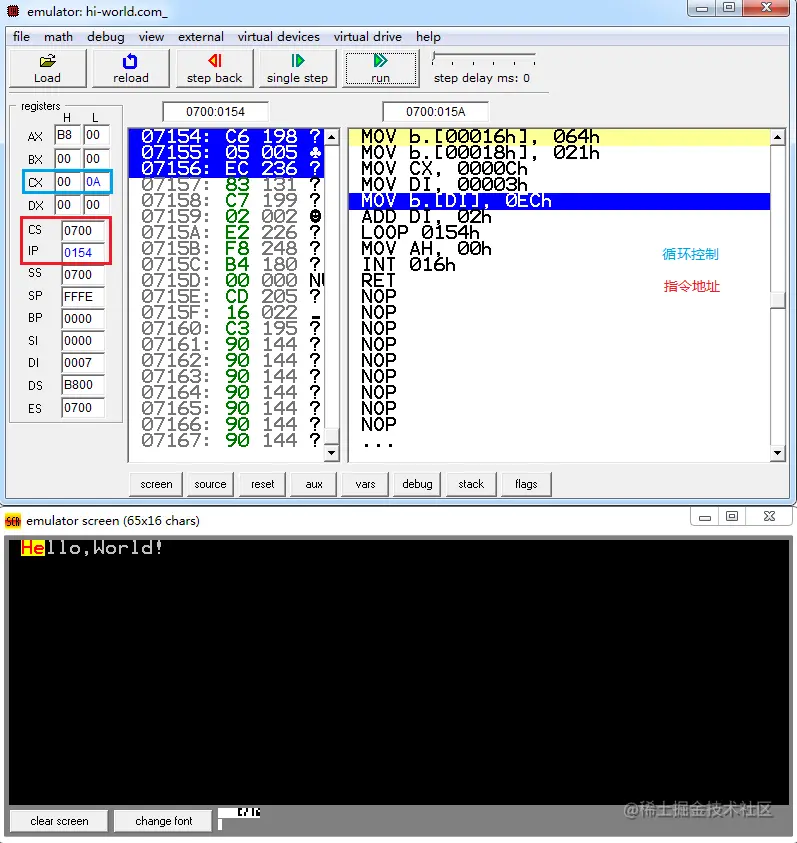The height and width of the screenshot is (843, 797).
Task: Click the SI register field
Action: point(83,341)
